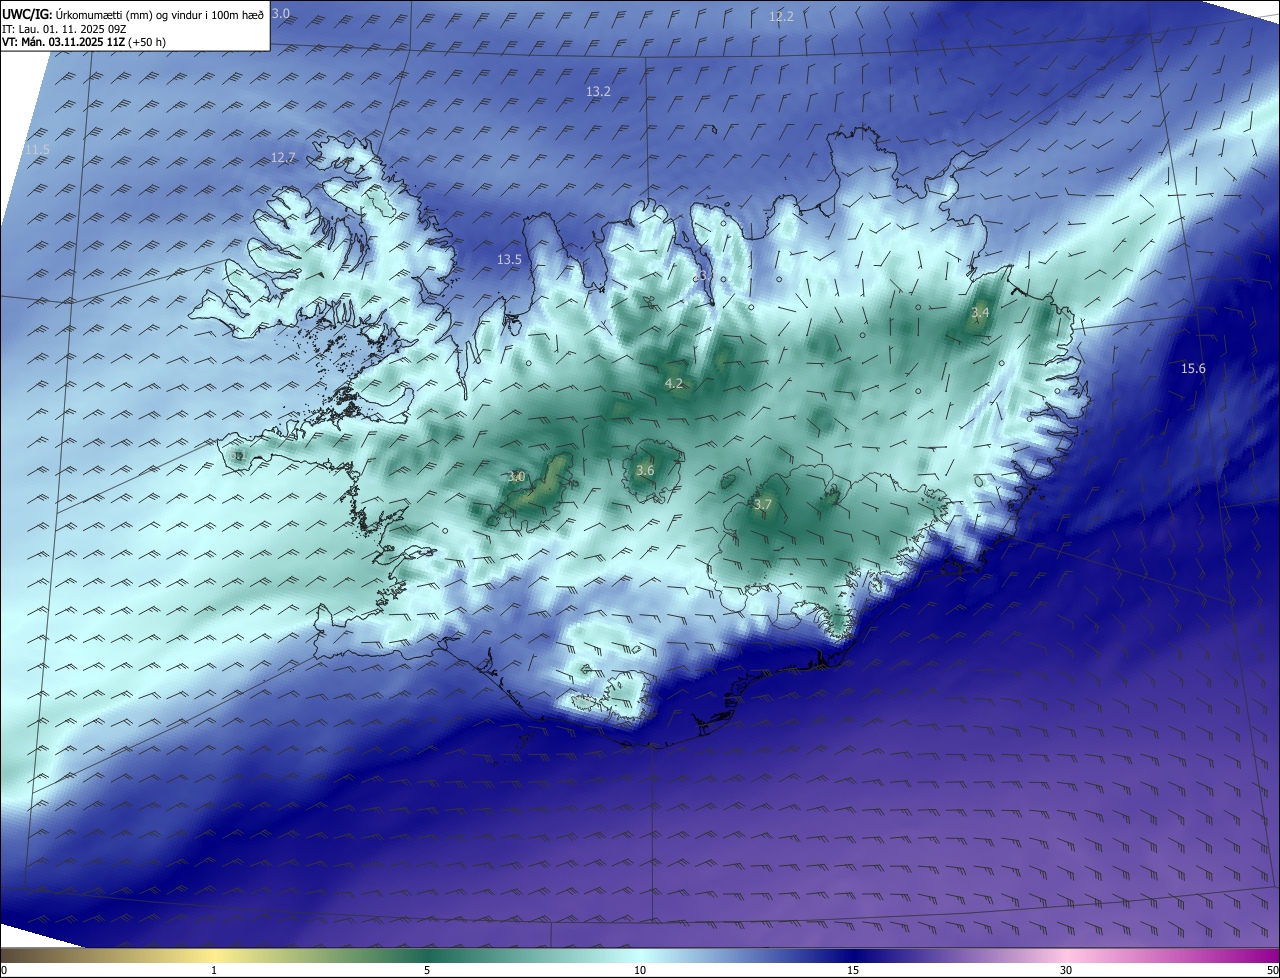Click the color scale label 30

pos(1066,970)
